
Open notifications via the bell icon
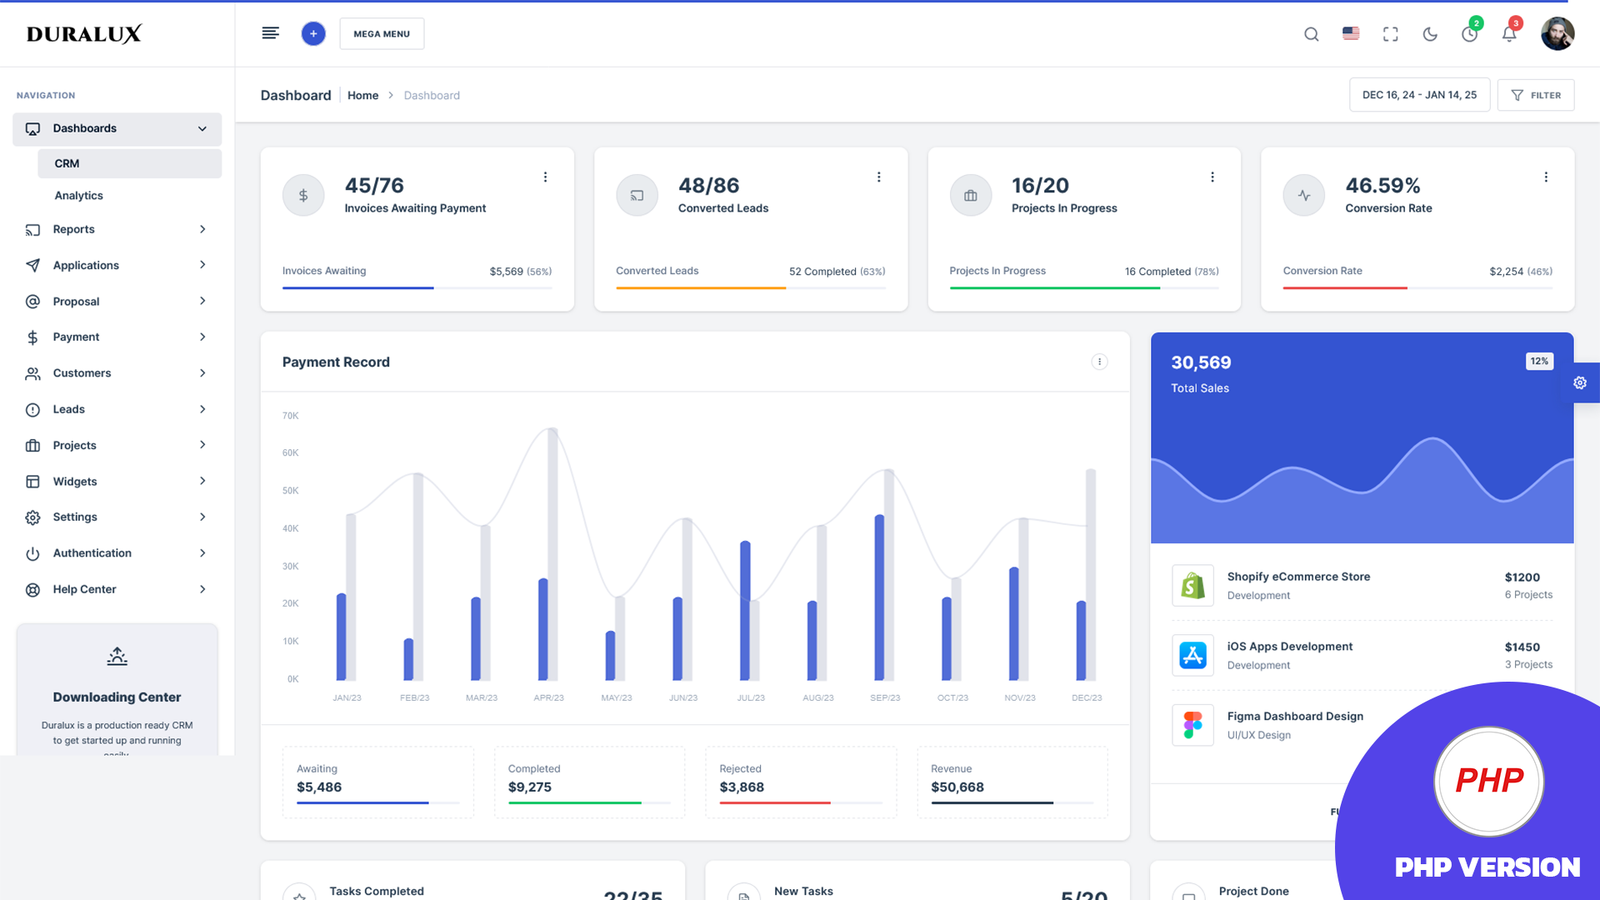coord(1509,33)
